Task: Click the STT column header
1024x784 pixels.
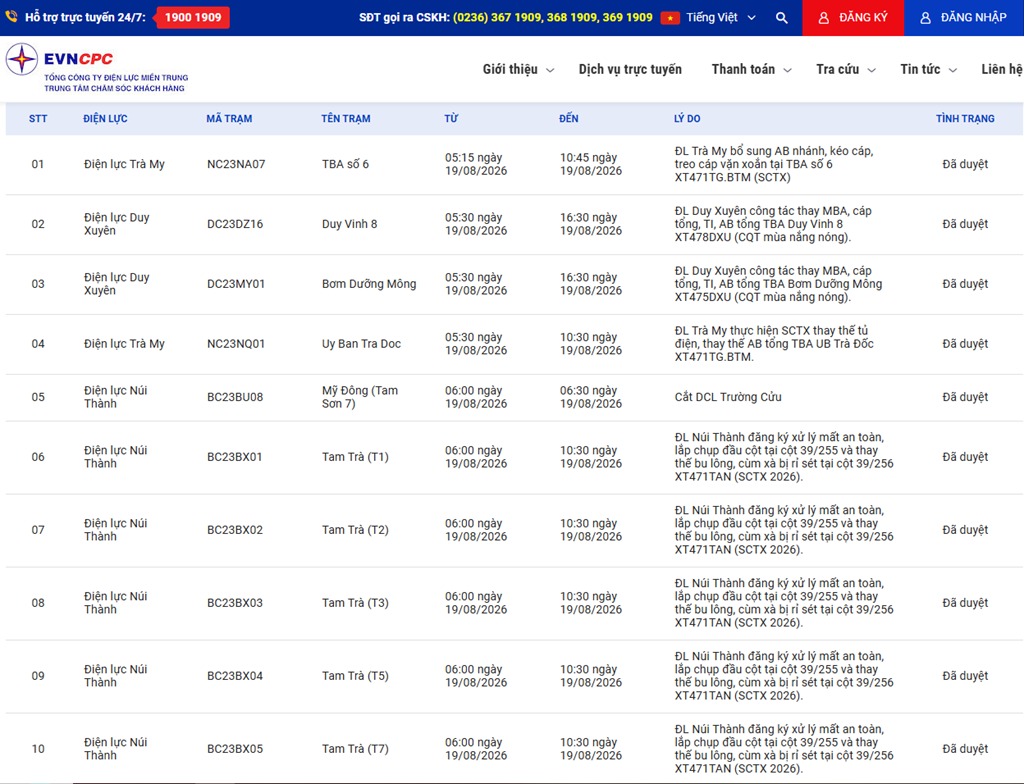Action: point(38,118)
